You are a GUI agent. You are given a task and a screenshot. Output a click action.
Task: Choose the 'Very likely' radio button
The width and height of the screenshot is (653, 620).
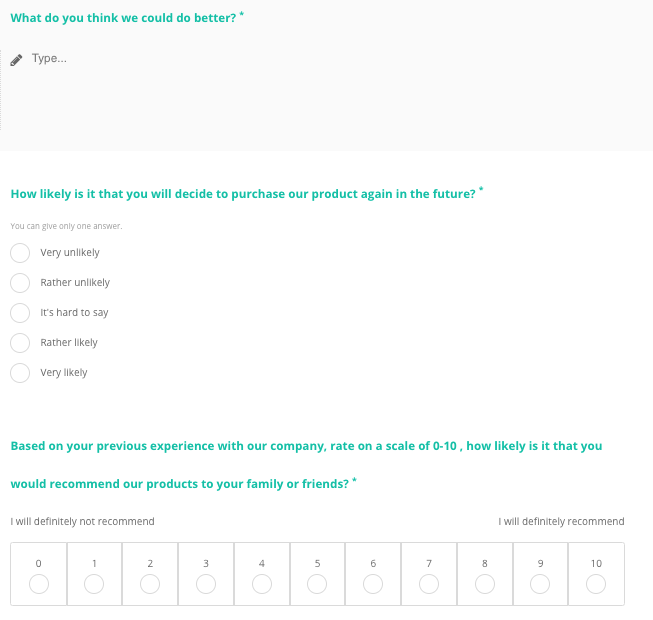click(20, 373)
